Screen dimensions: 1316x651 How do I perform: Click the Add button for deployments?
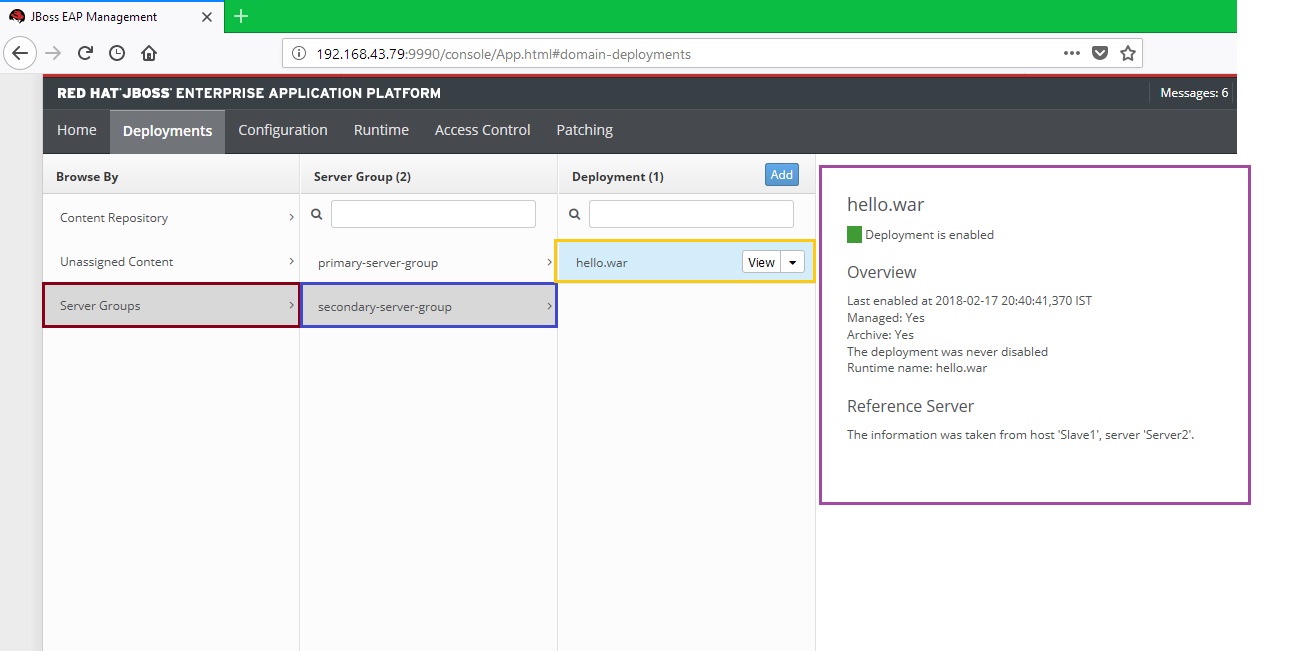coord(781,174)
